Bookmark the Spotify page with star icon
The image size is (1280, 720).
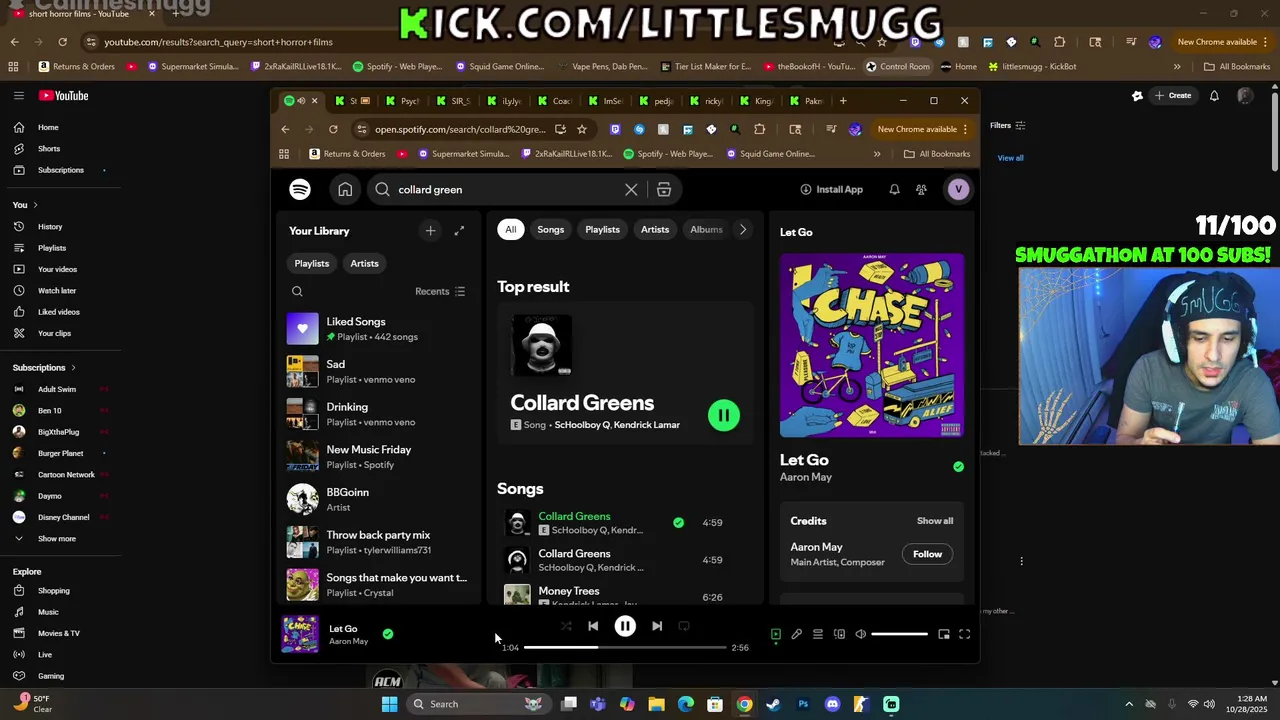[582, 129]
